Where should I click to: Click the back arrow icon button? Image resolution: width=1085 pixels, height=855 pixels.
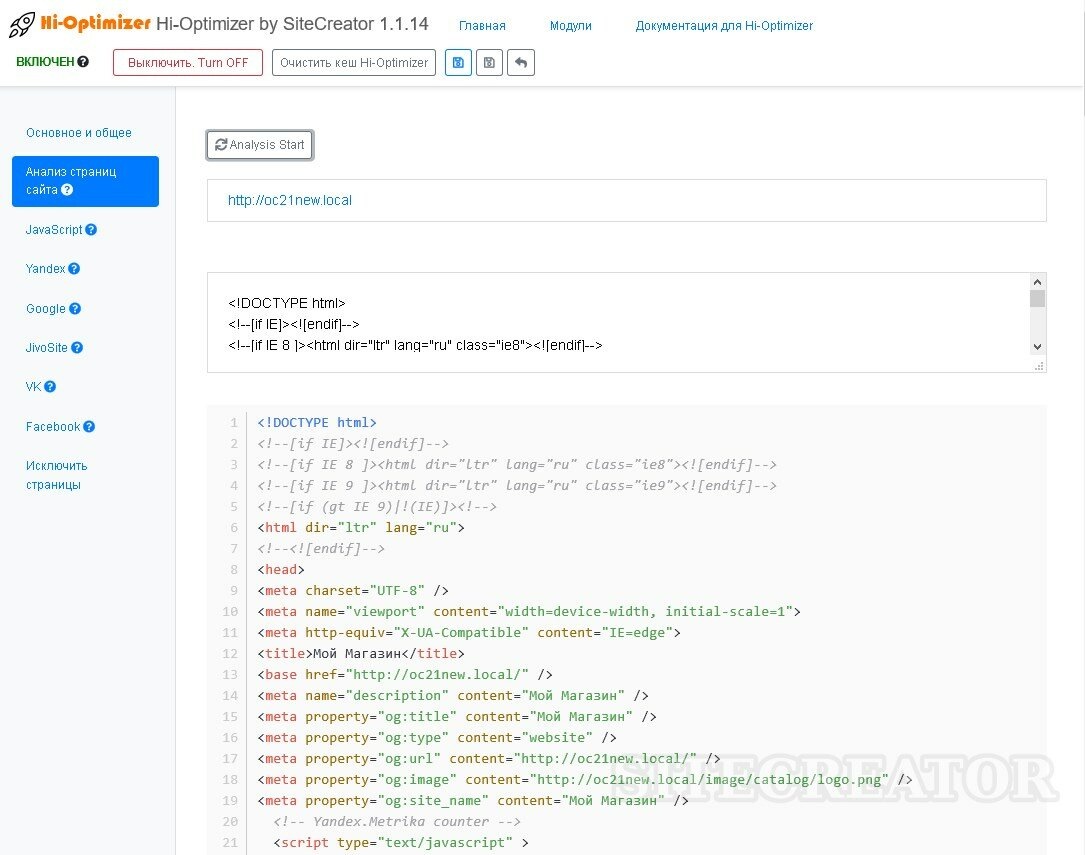pos(521,62)
